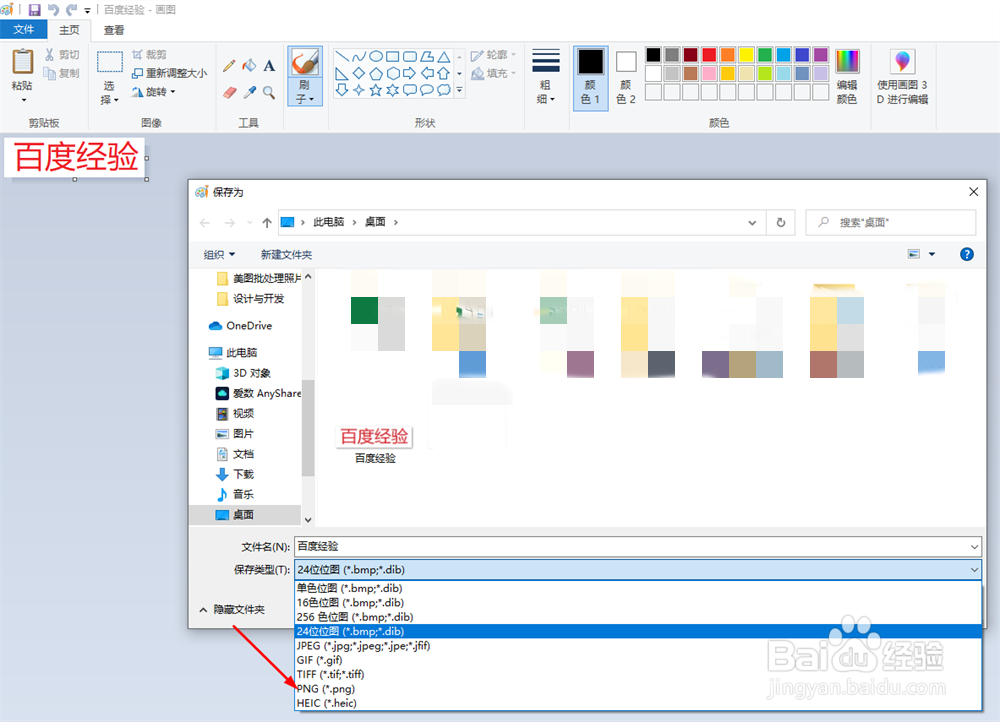Open Edit with Paint 3D

tap(902, 76)
